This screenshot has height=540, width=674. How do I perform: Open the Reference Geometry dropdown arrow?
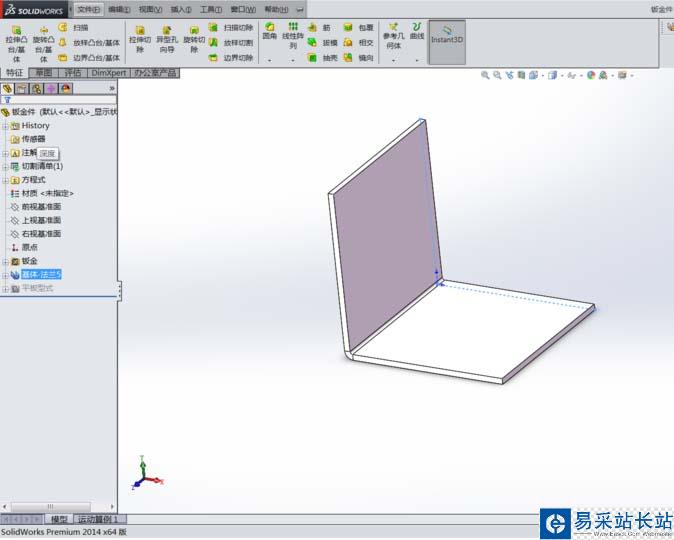coord(393,61)
